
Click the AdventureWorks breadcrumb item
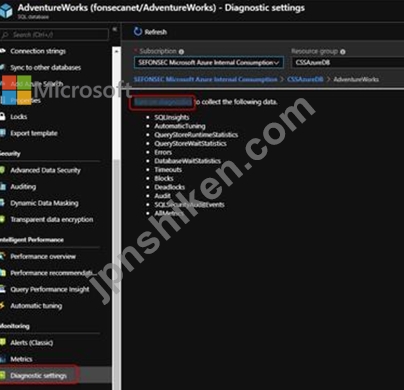tap(356, 79)
